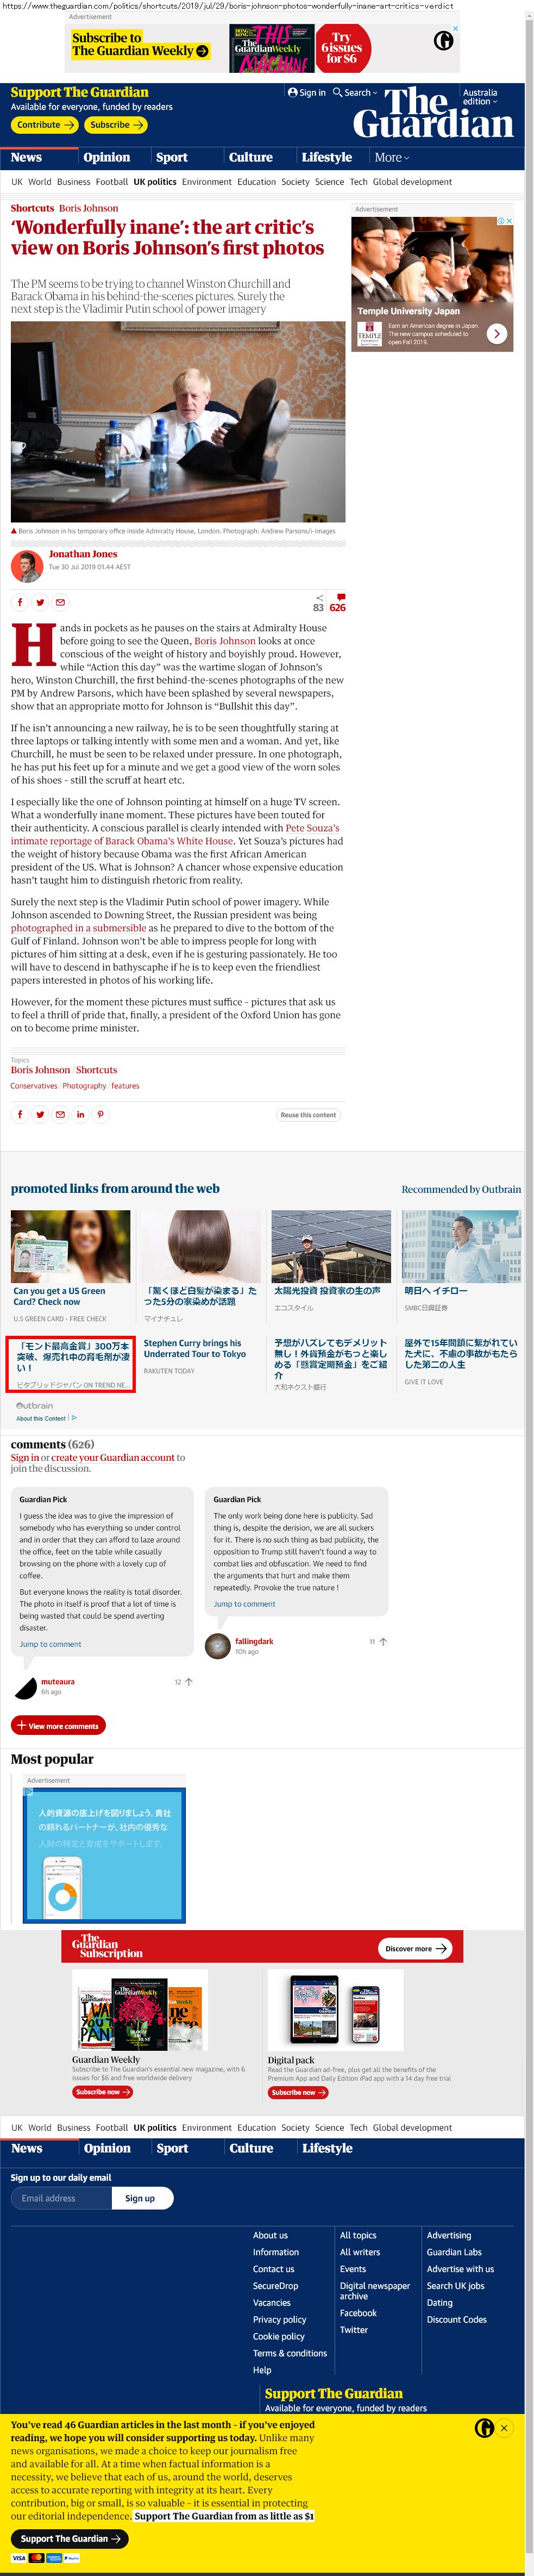Click the Search magnifier in the header
534x2576 pixels.
click(338, 92)
